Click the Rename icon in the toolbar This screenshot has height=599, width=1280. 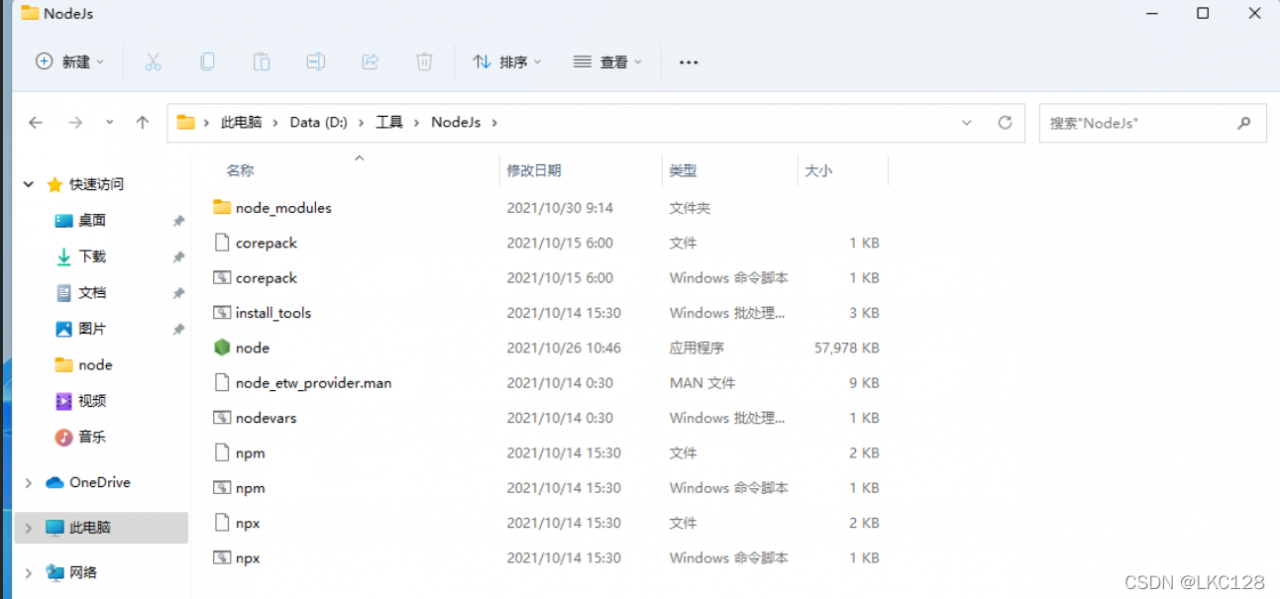[x=316, y=62]
